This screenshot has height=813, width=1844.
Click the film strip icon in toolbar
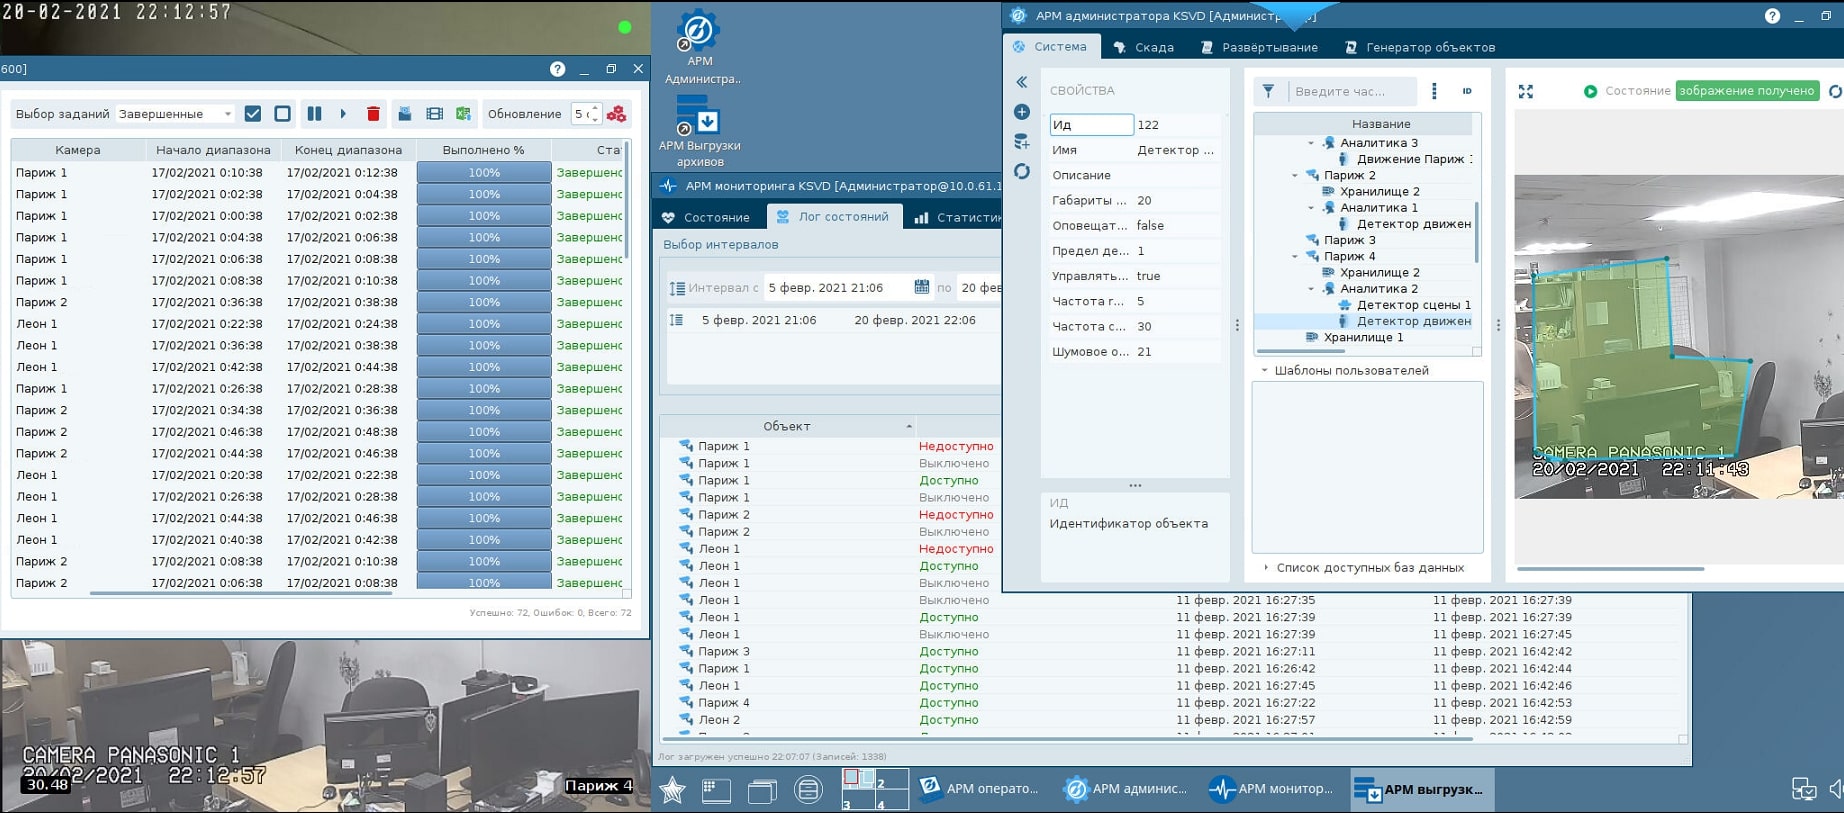click(434, 114)
